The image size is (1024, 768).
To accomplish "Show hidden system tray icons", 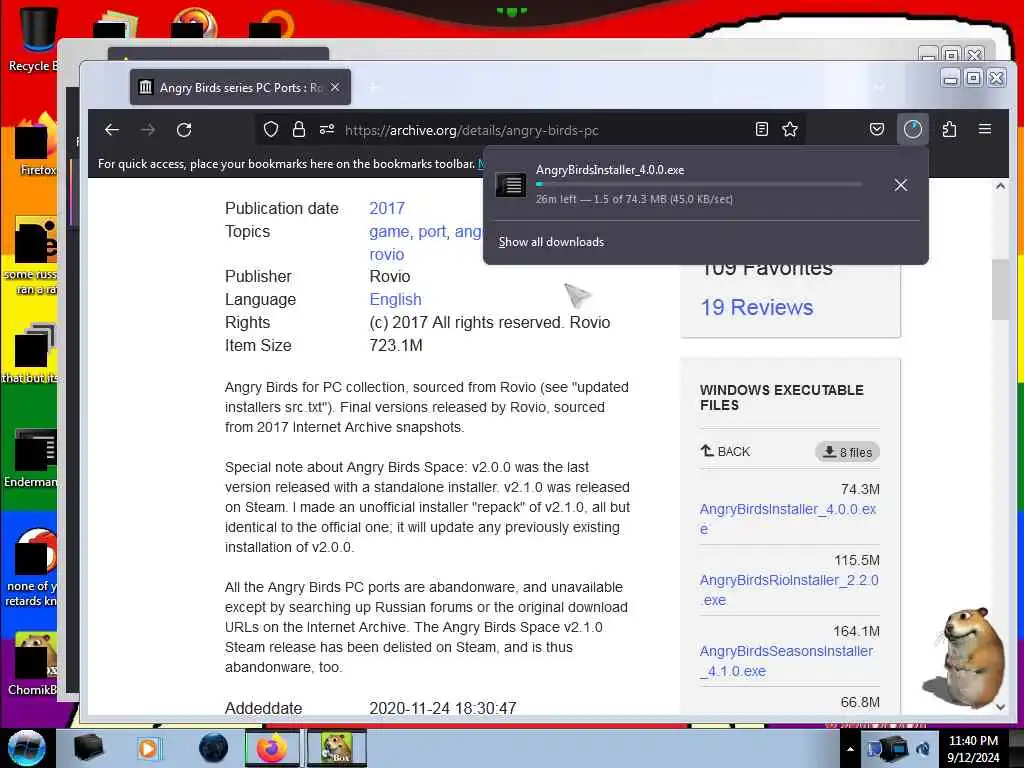I will pyautogui.click(x=850, y=749).
